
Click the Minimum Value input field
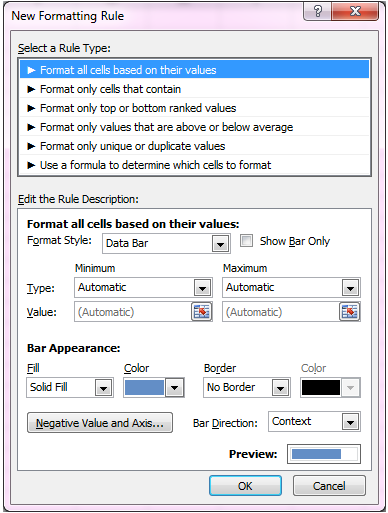tap(133, 312)
